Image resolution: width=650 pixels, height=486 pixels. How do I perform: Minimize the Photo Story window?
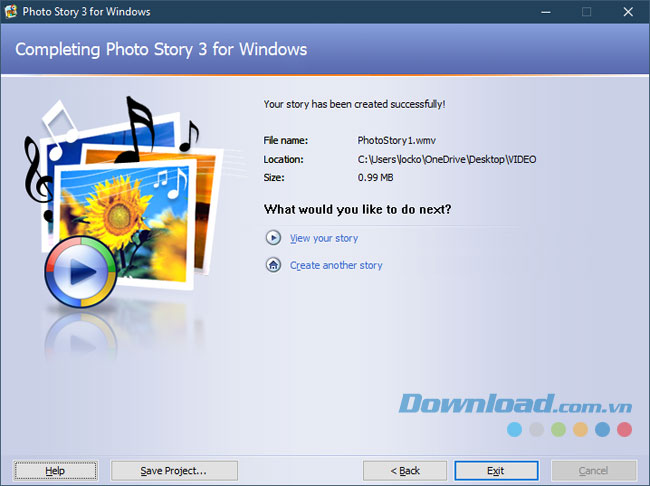546,12
